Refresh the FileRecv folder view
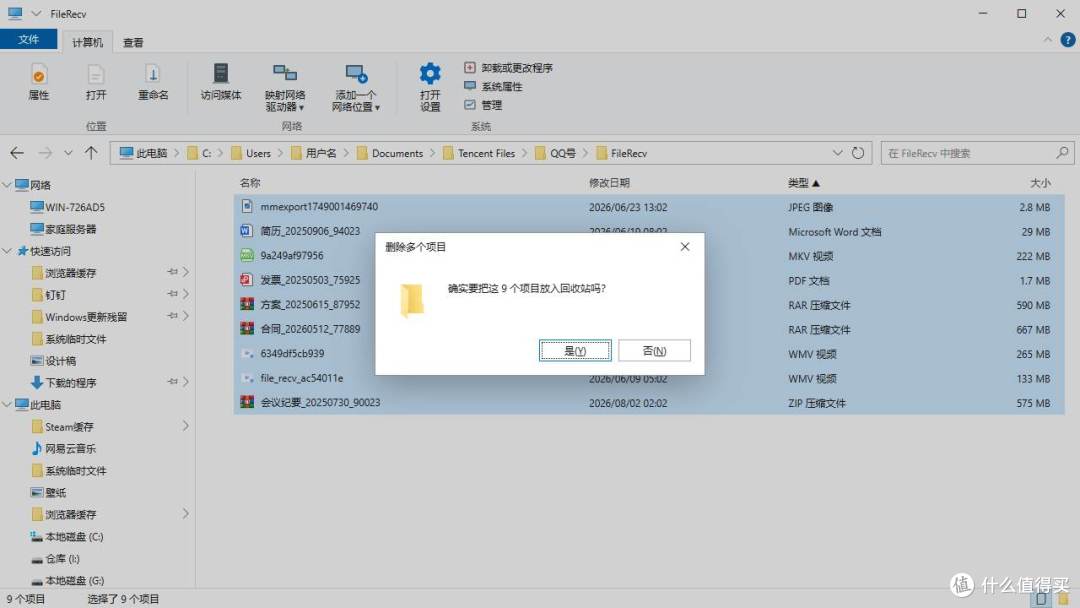Viewport: 1080px width, 608px height. coord(858,153)
